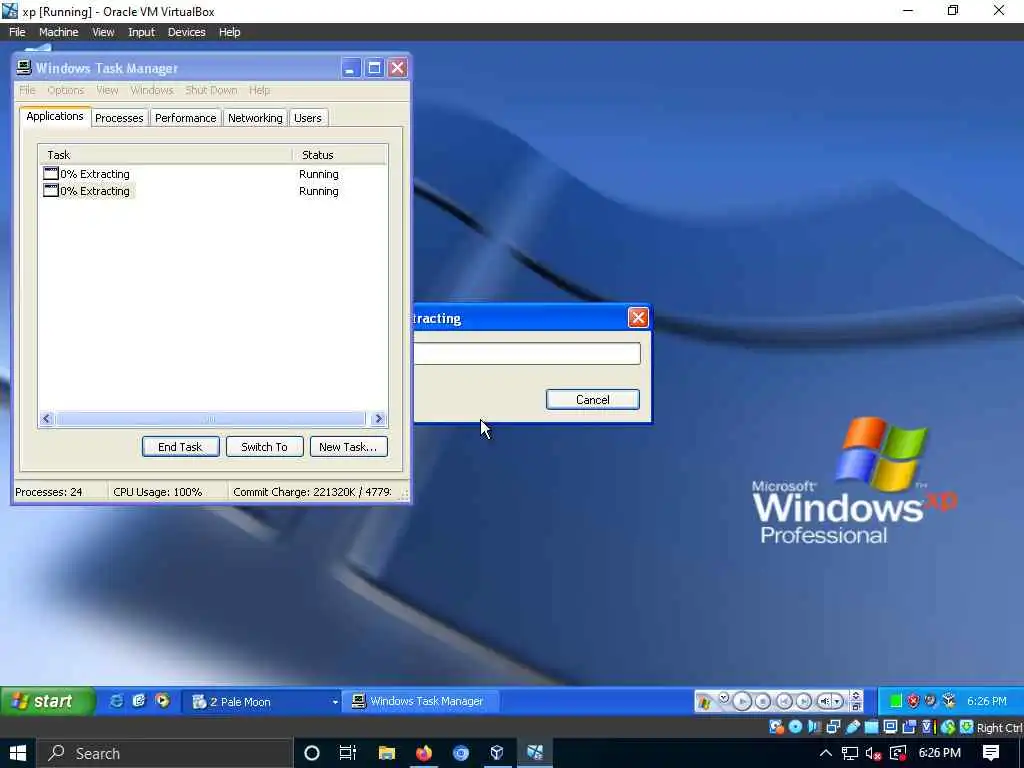Open VirtualBox Devices menu
Screen dimensions: 1024x768
click(x=186, y=32)
